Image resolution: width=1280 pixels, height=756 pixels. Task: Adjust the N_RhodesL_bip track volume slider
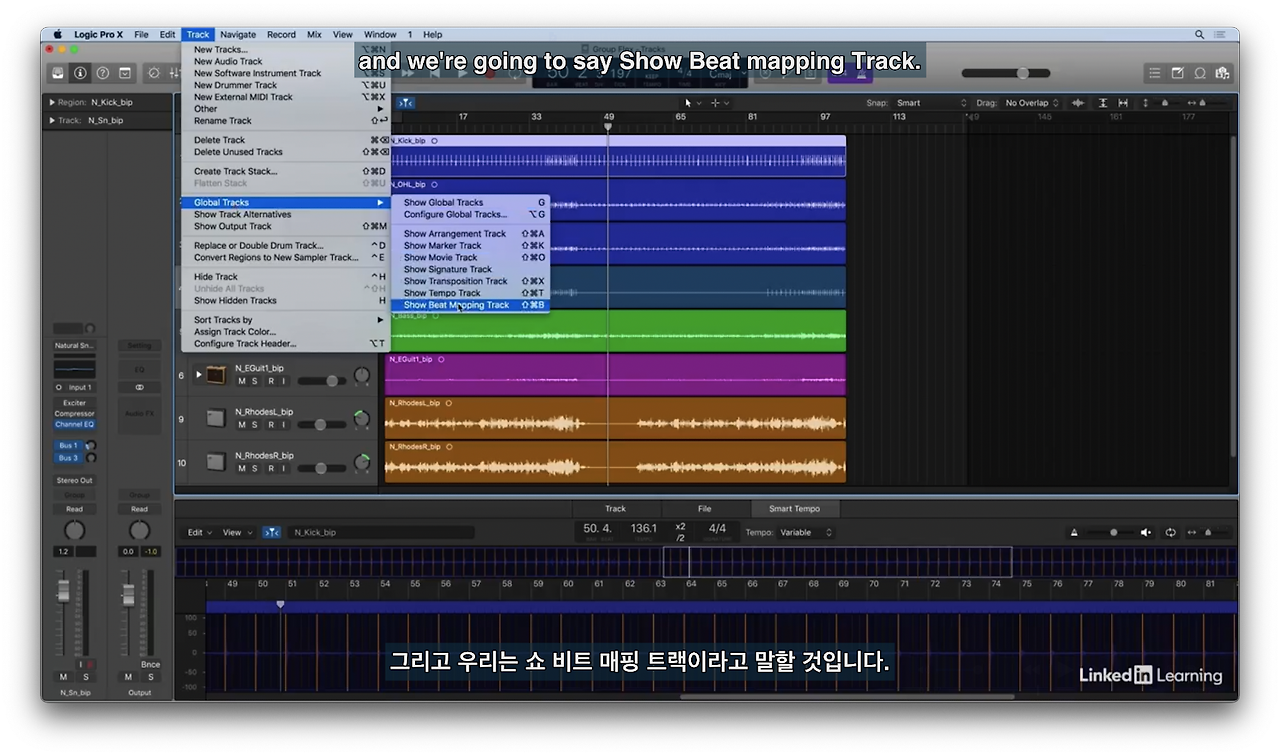click(320, 425)
